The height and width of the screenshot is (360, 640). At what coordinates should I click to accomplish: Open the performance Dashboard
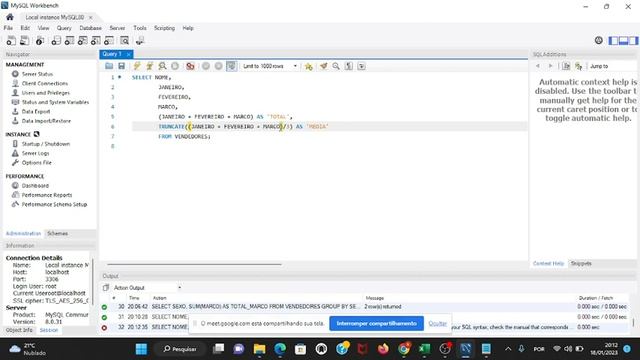35,185
